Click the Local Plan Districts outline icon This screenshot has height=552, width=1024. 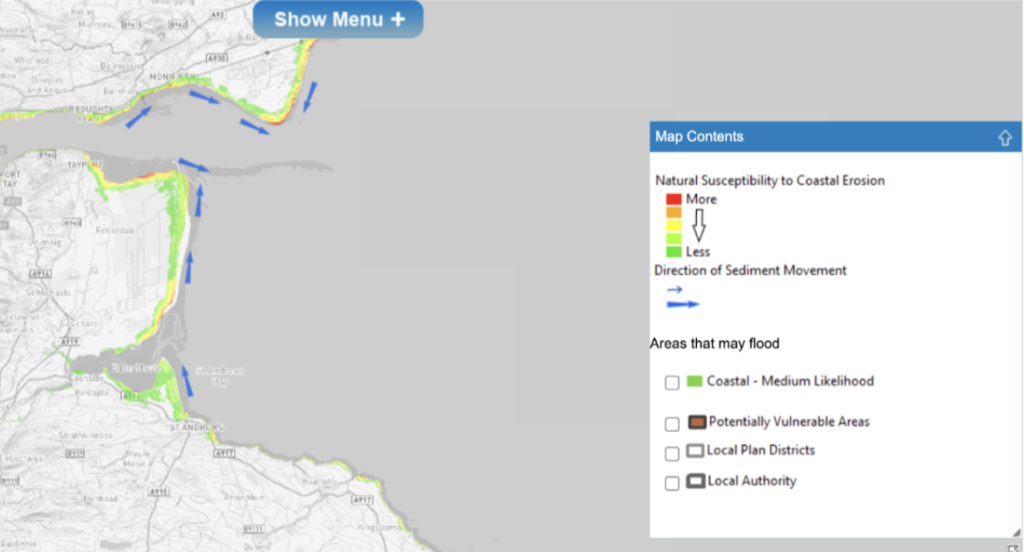click(x=695, y=451)
